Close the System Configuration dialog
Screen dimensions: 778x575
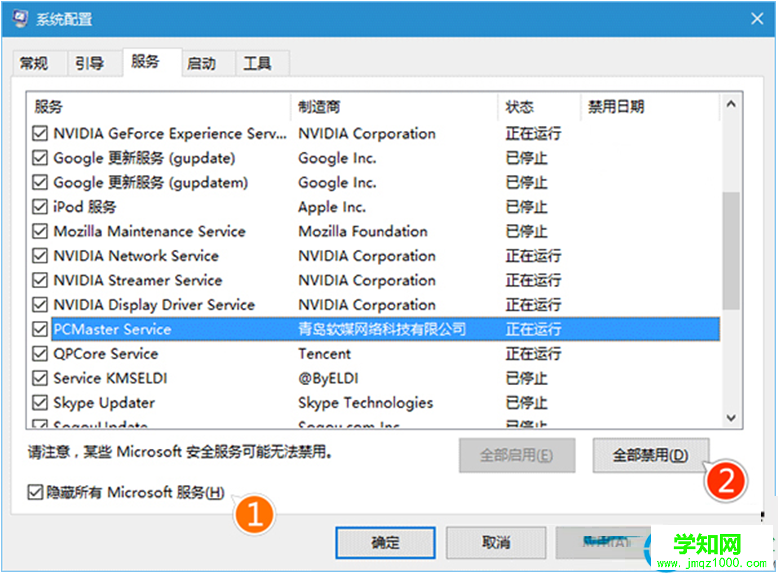pyautogui.click(x=755, y=17)
